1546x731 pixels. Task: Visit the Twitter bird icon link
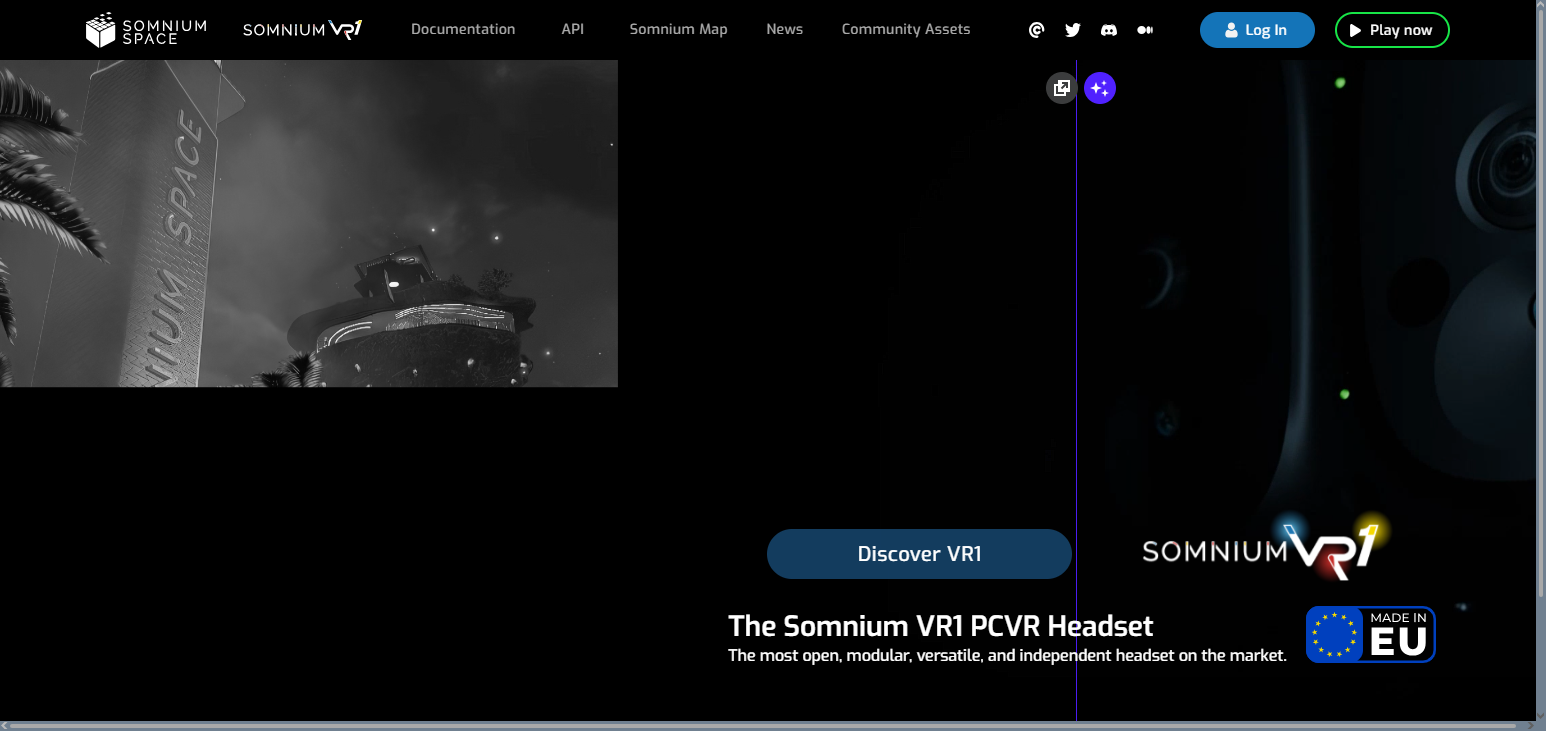pos(1073,30)
